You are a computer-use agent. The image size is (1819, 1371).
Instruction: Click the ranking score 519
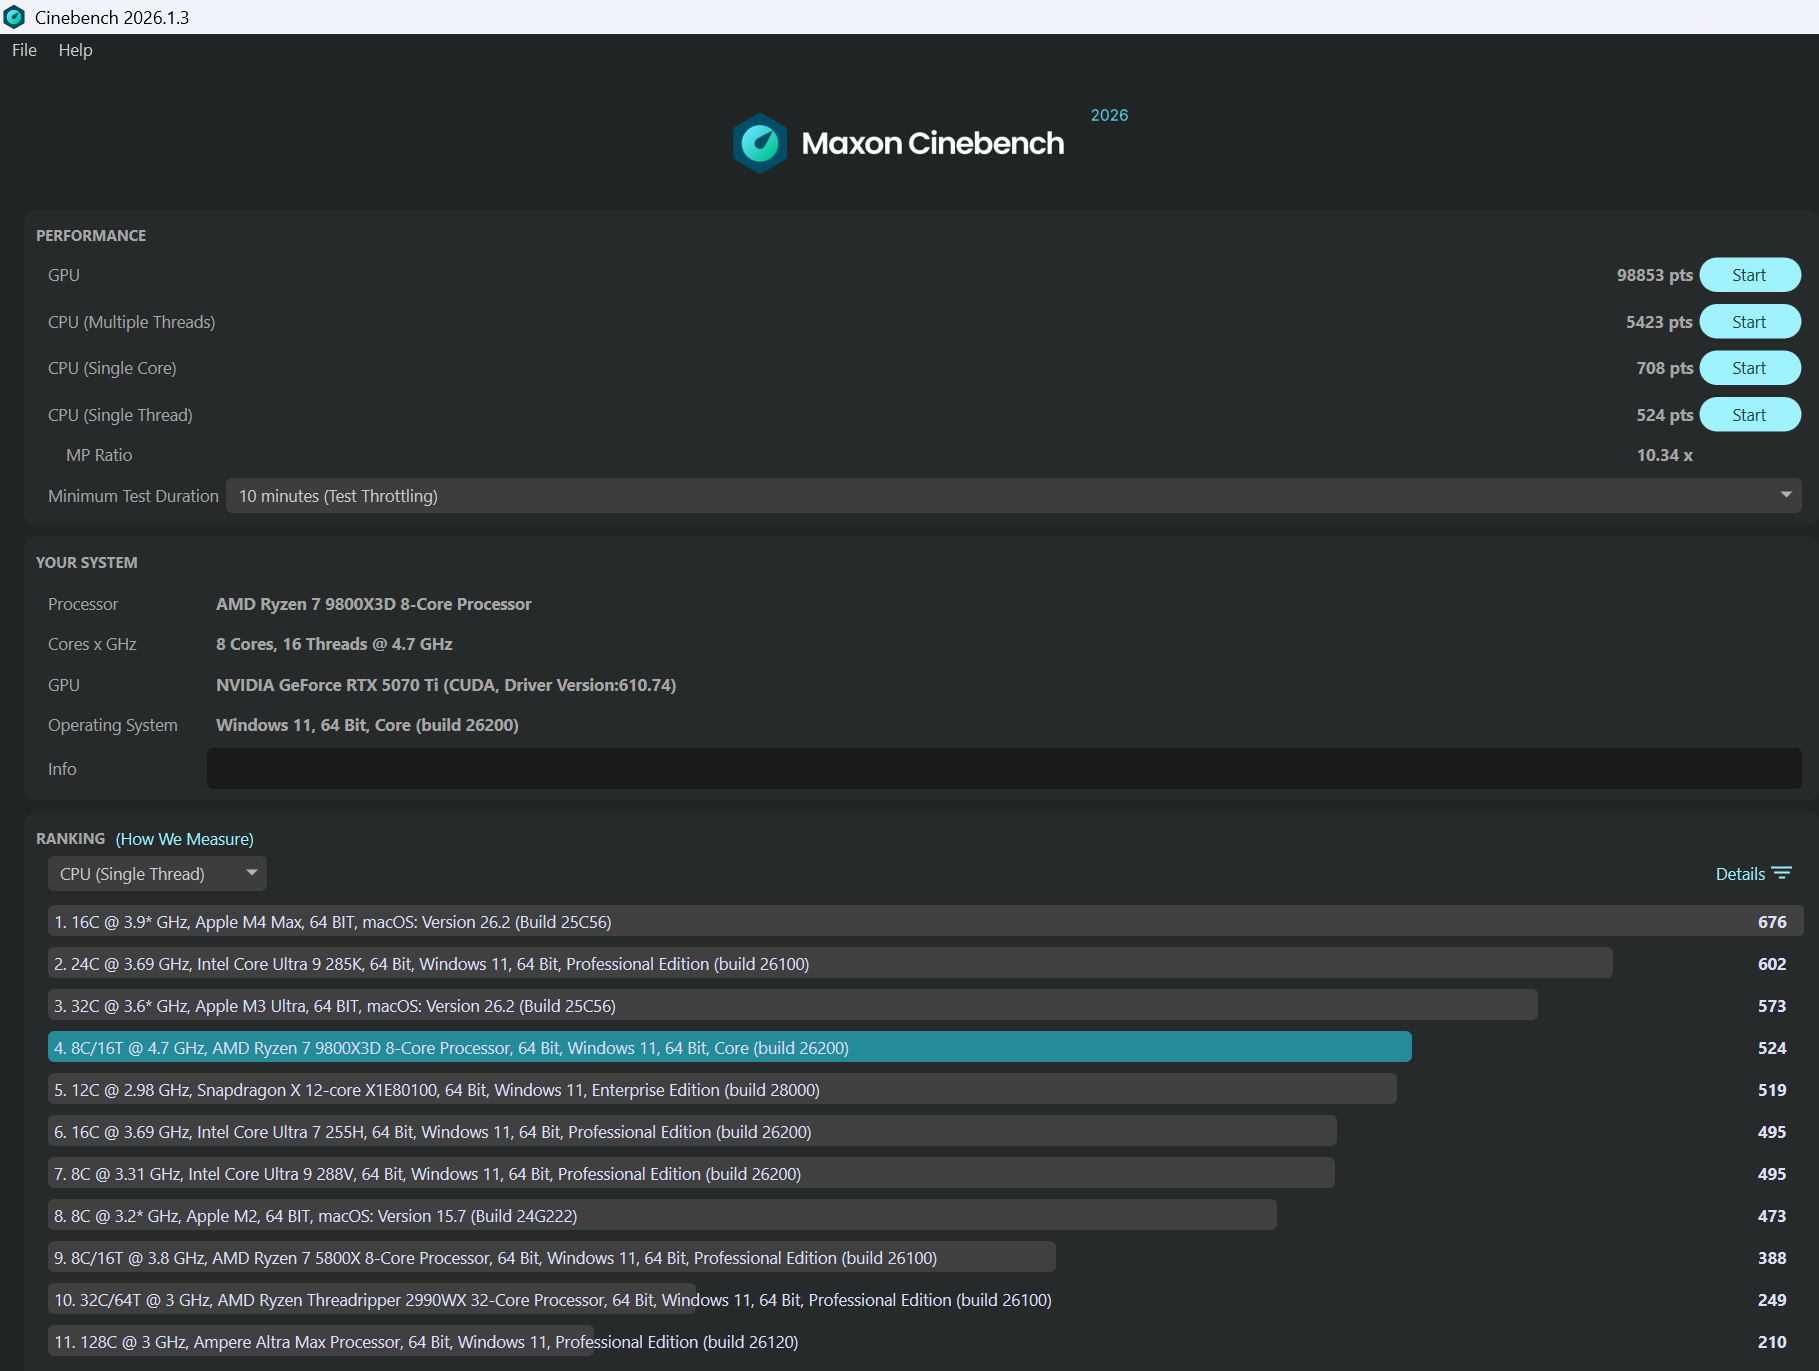[1772, 1090]
